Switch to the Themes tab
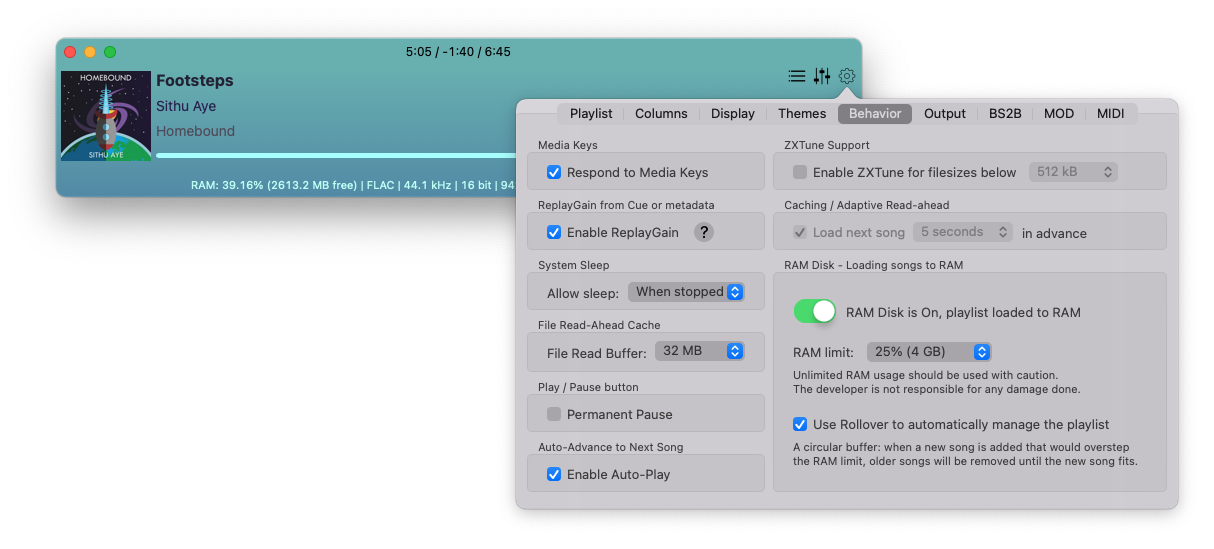This screenshot has width=1214, height=549. click(x=802, y=113)
